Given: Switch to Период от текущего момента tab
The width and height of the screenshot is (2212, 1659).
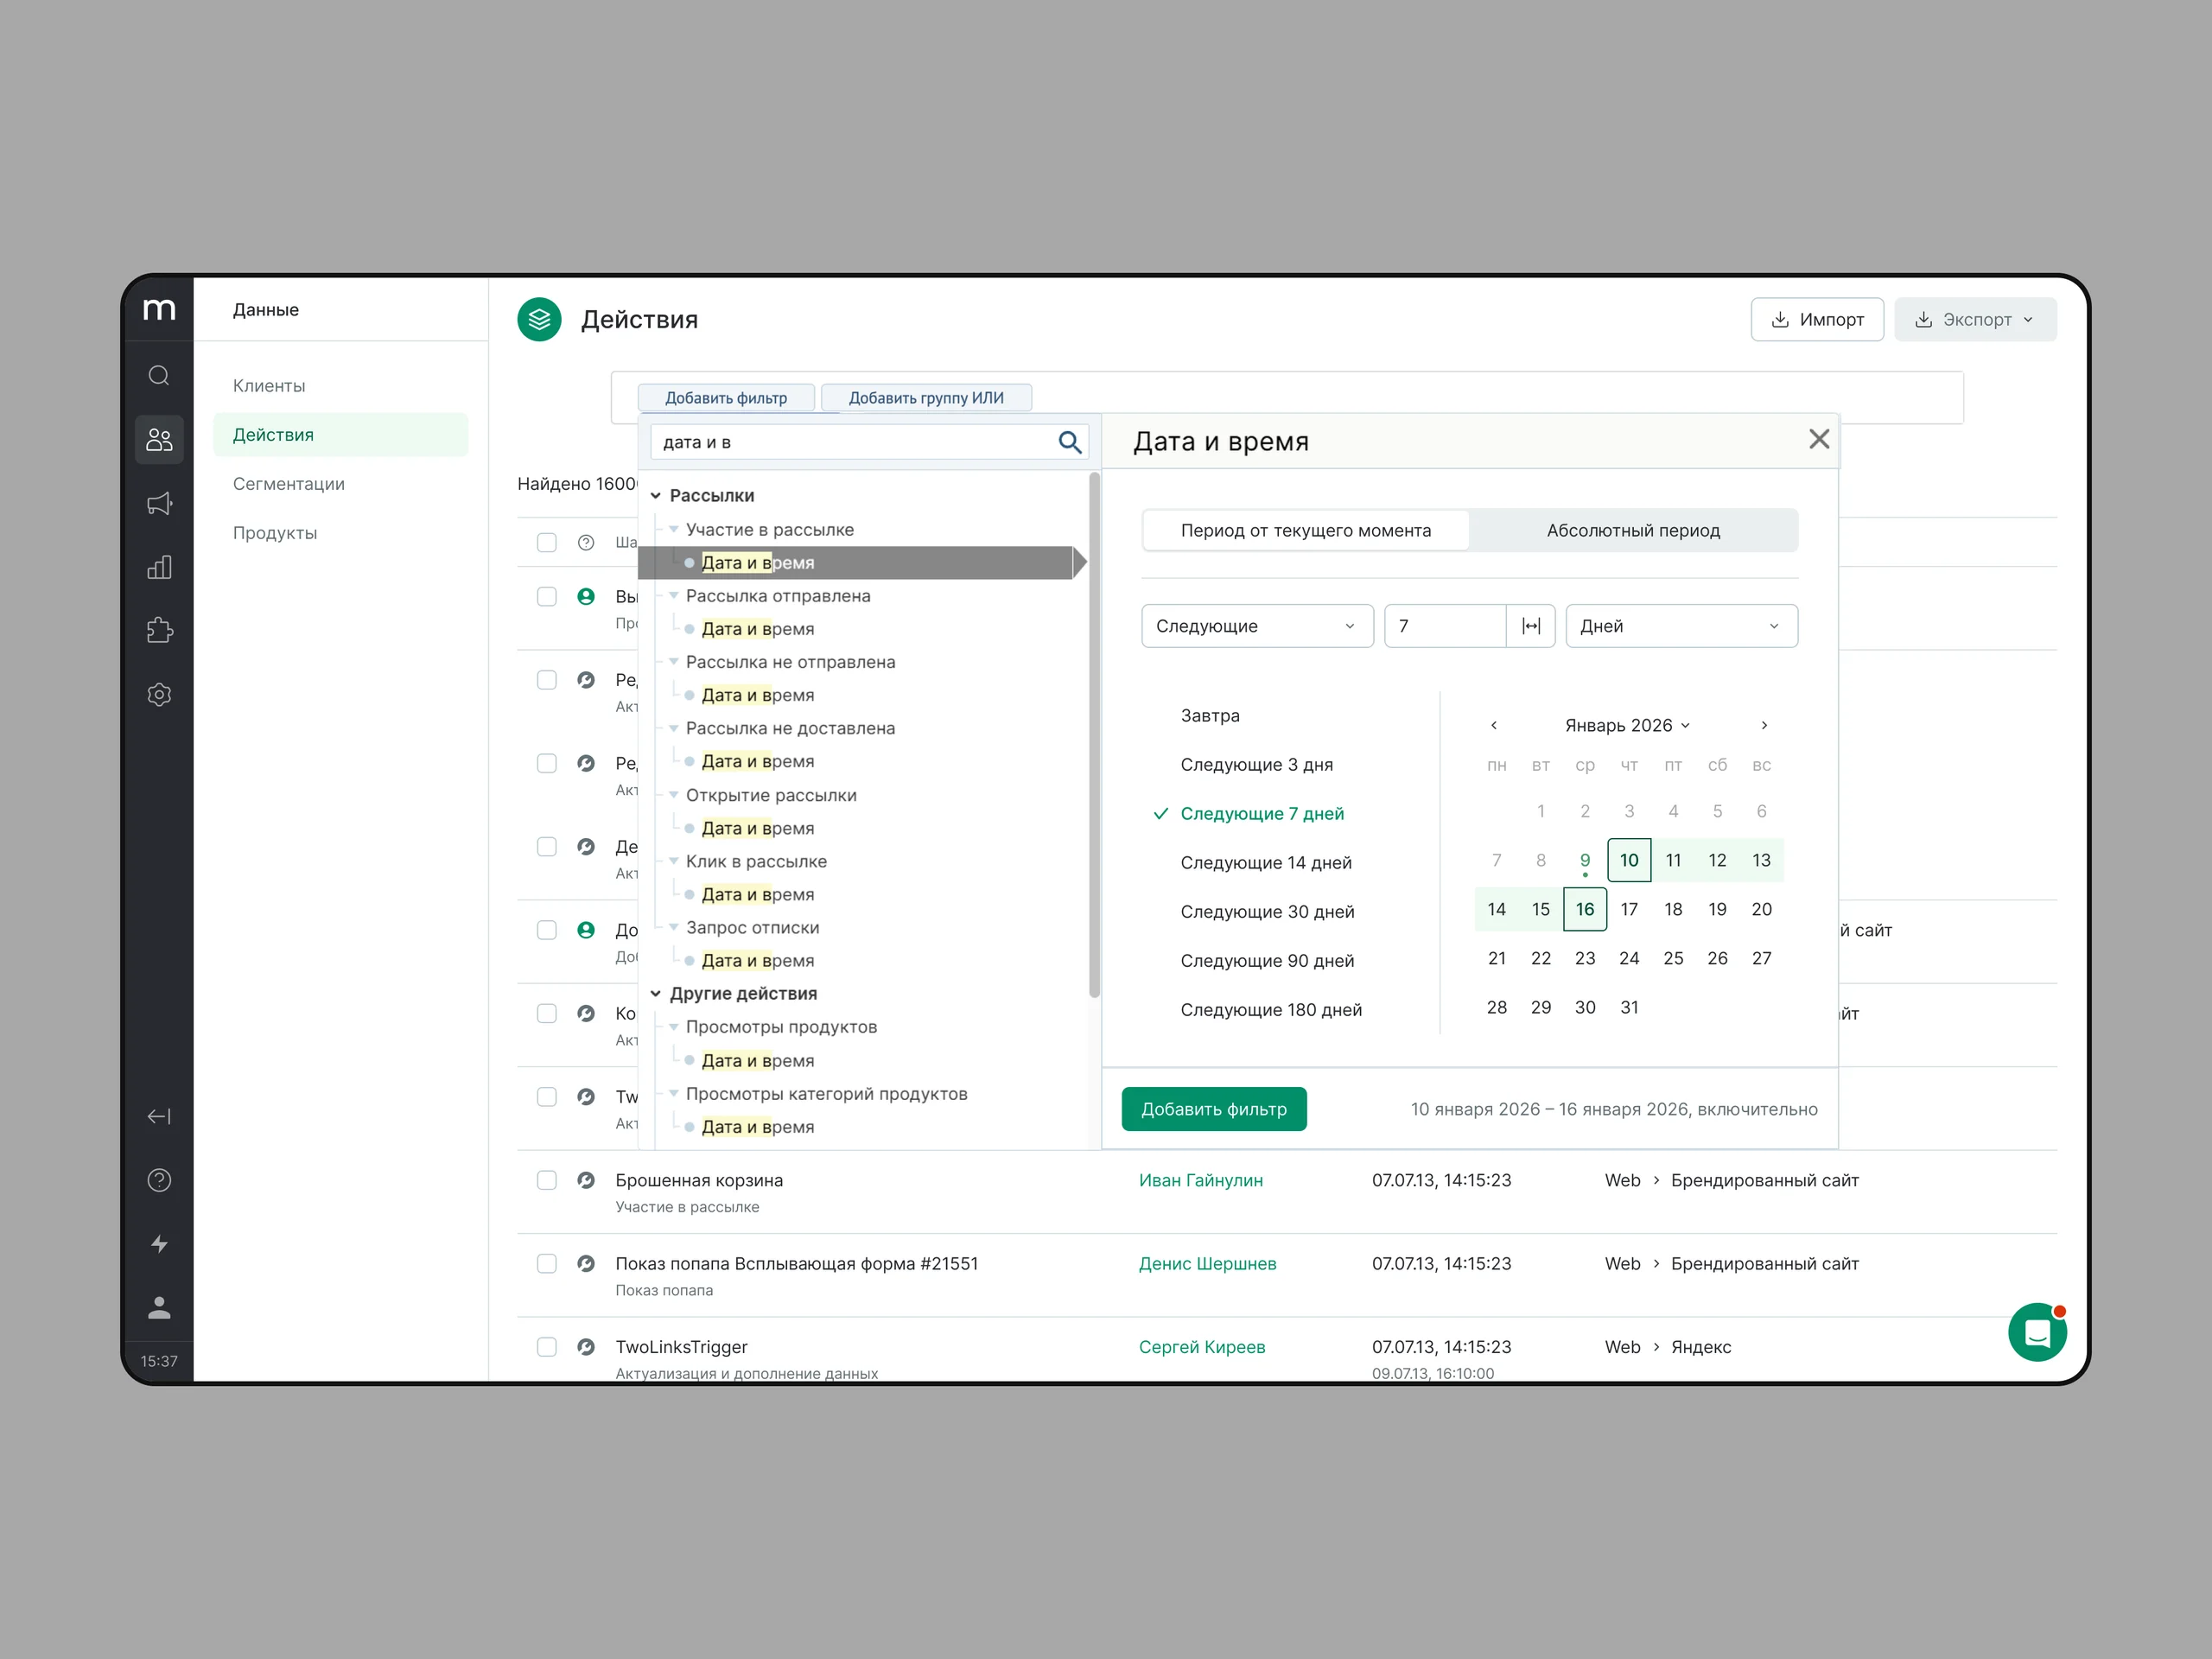Looking at the screenshot, I should [x=1305, y=531].
